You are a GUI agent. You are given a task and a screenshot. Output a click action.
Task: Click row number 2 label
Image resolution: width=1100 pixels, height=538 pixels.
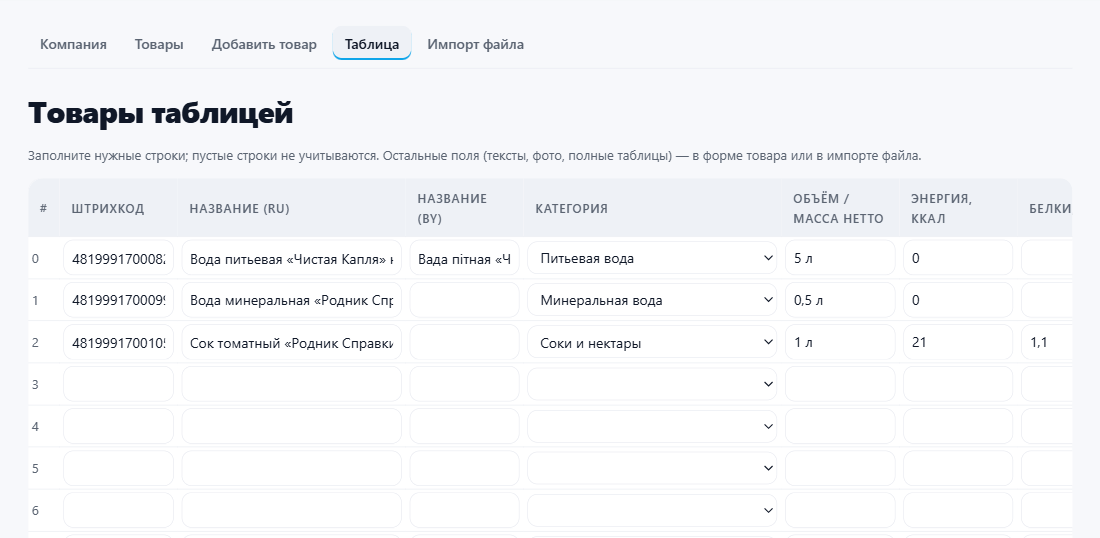click(35, 343)
